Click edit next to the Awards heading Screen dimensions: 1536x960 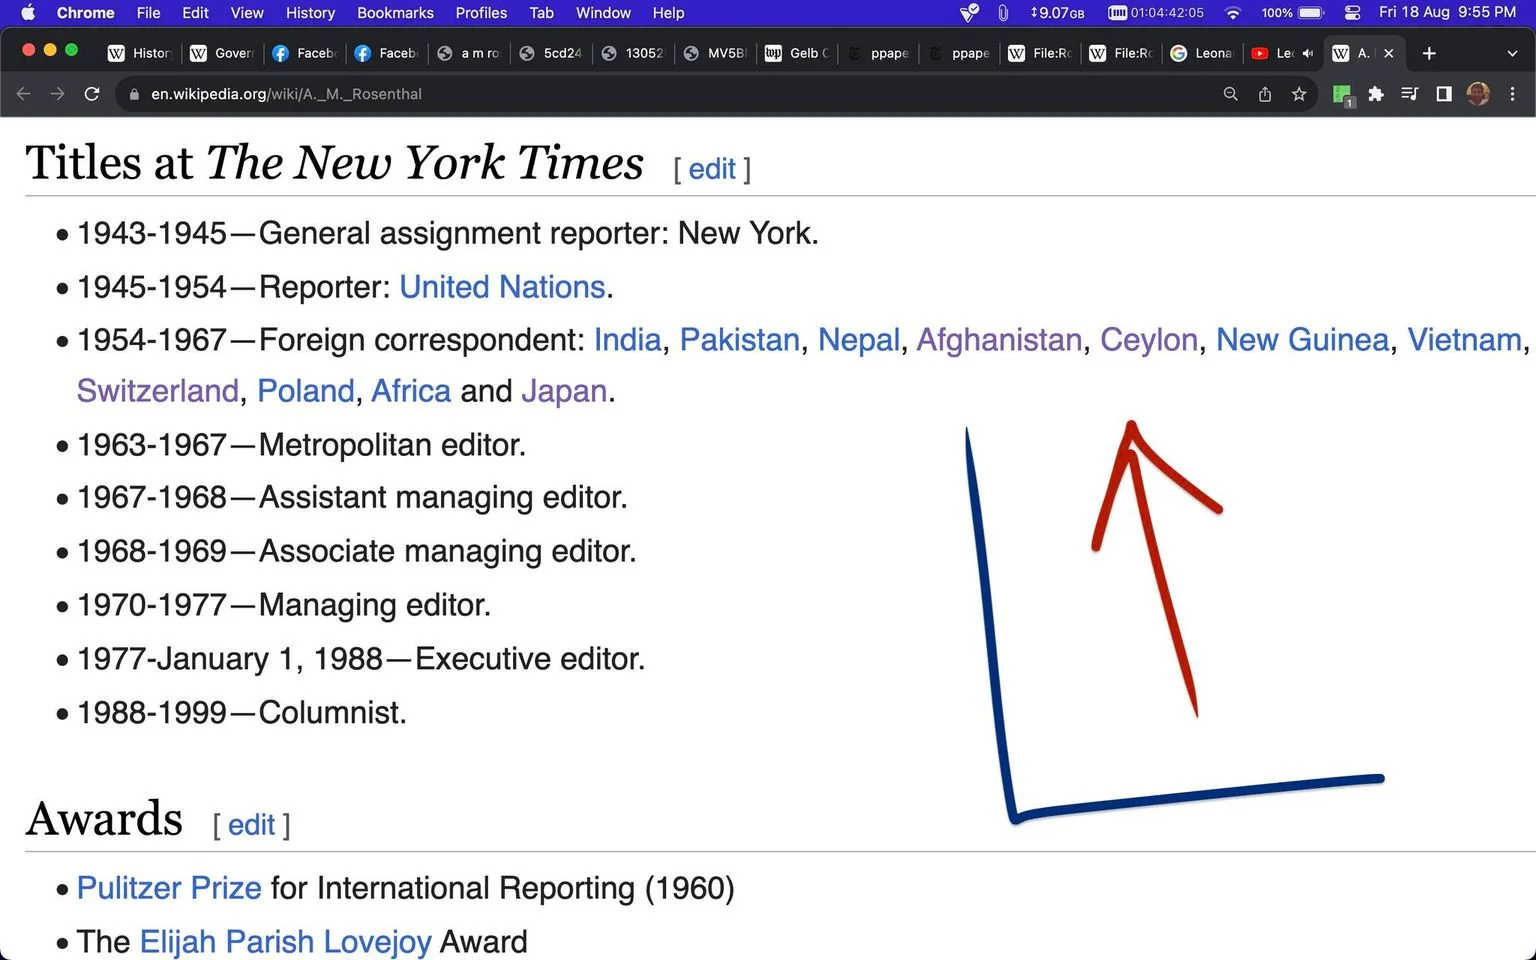[x=251, y=825]
